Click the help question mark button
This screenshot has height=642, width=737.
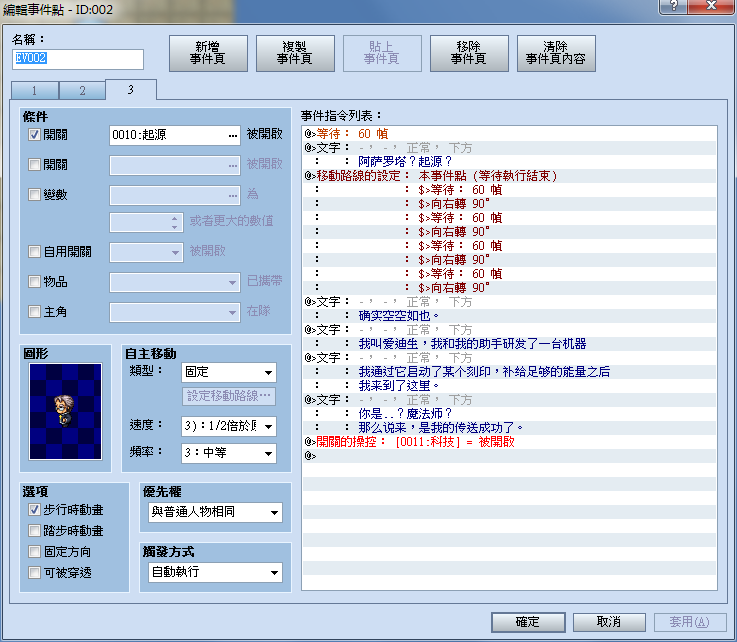[673, 6]
